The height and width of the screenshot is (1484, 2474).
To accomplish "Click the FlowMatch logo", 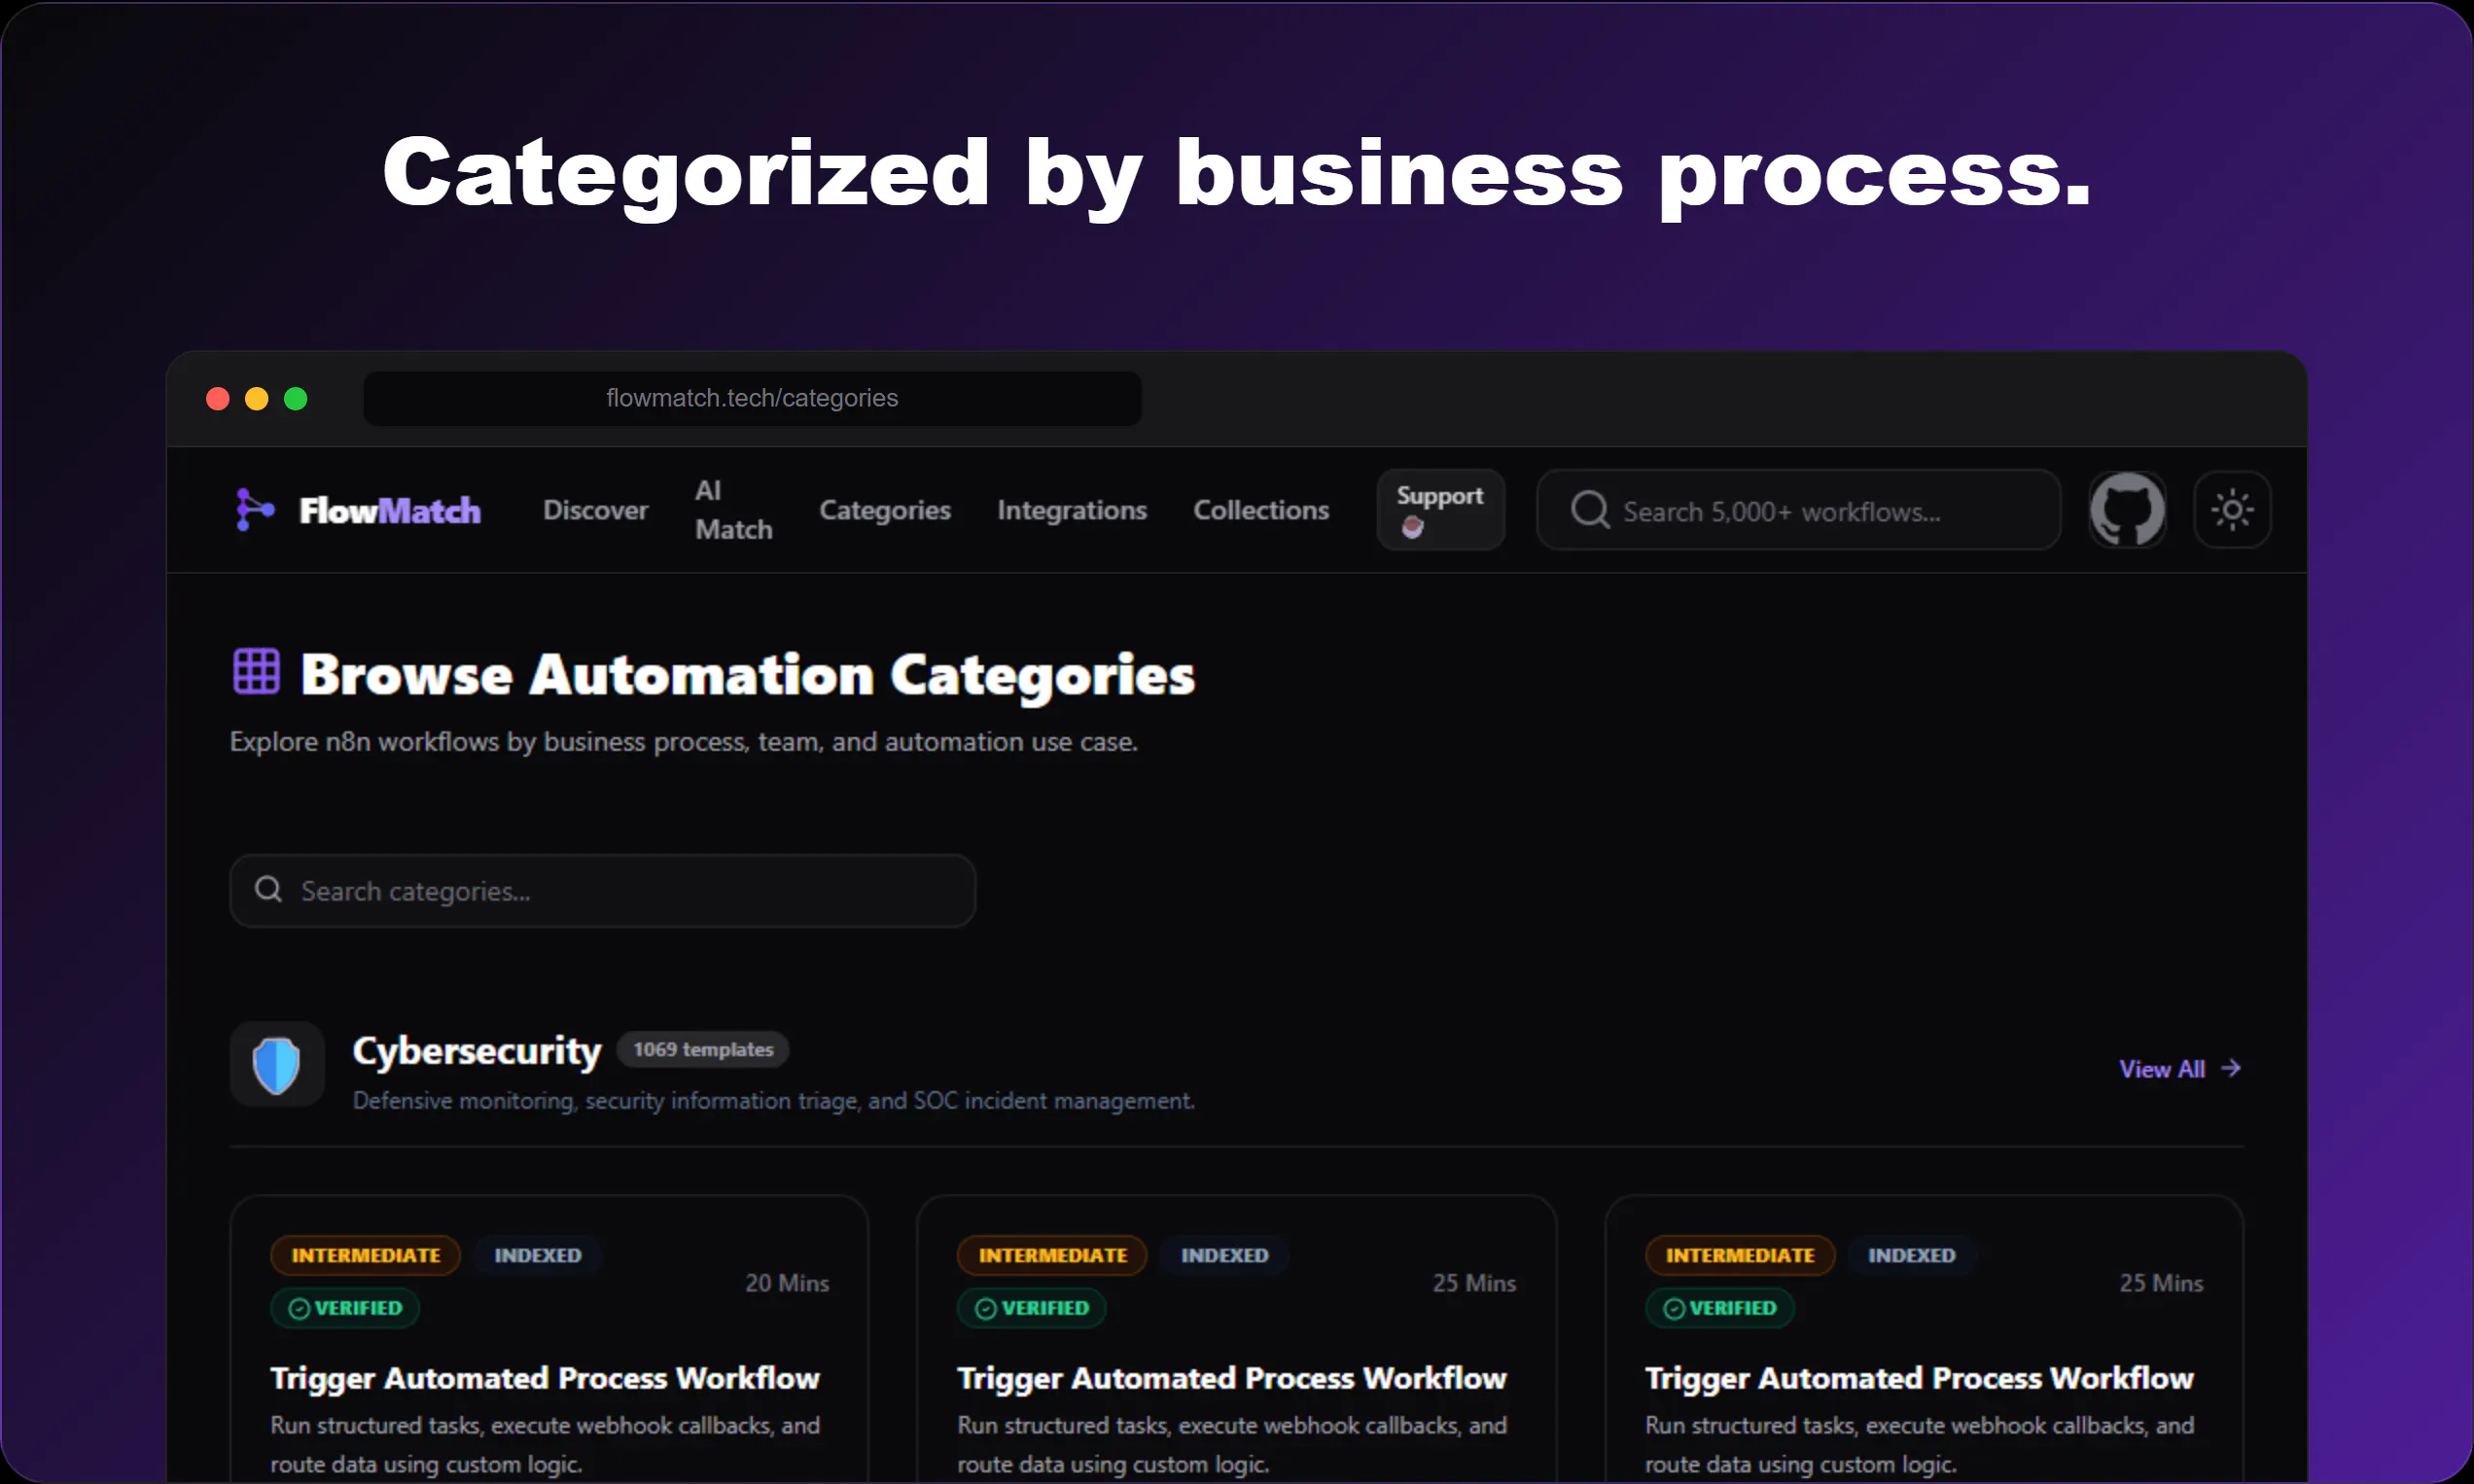I will tap(357, 510).
